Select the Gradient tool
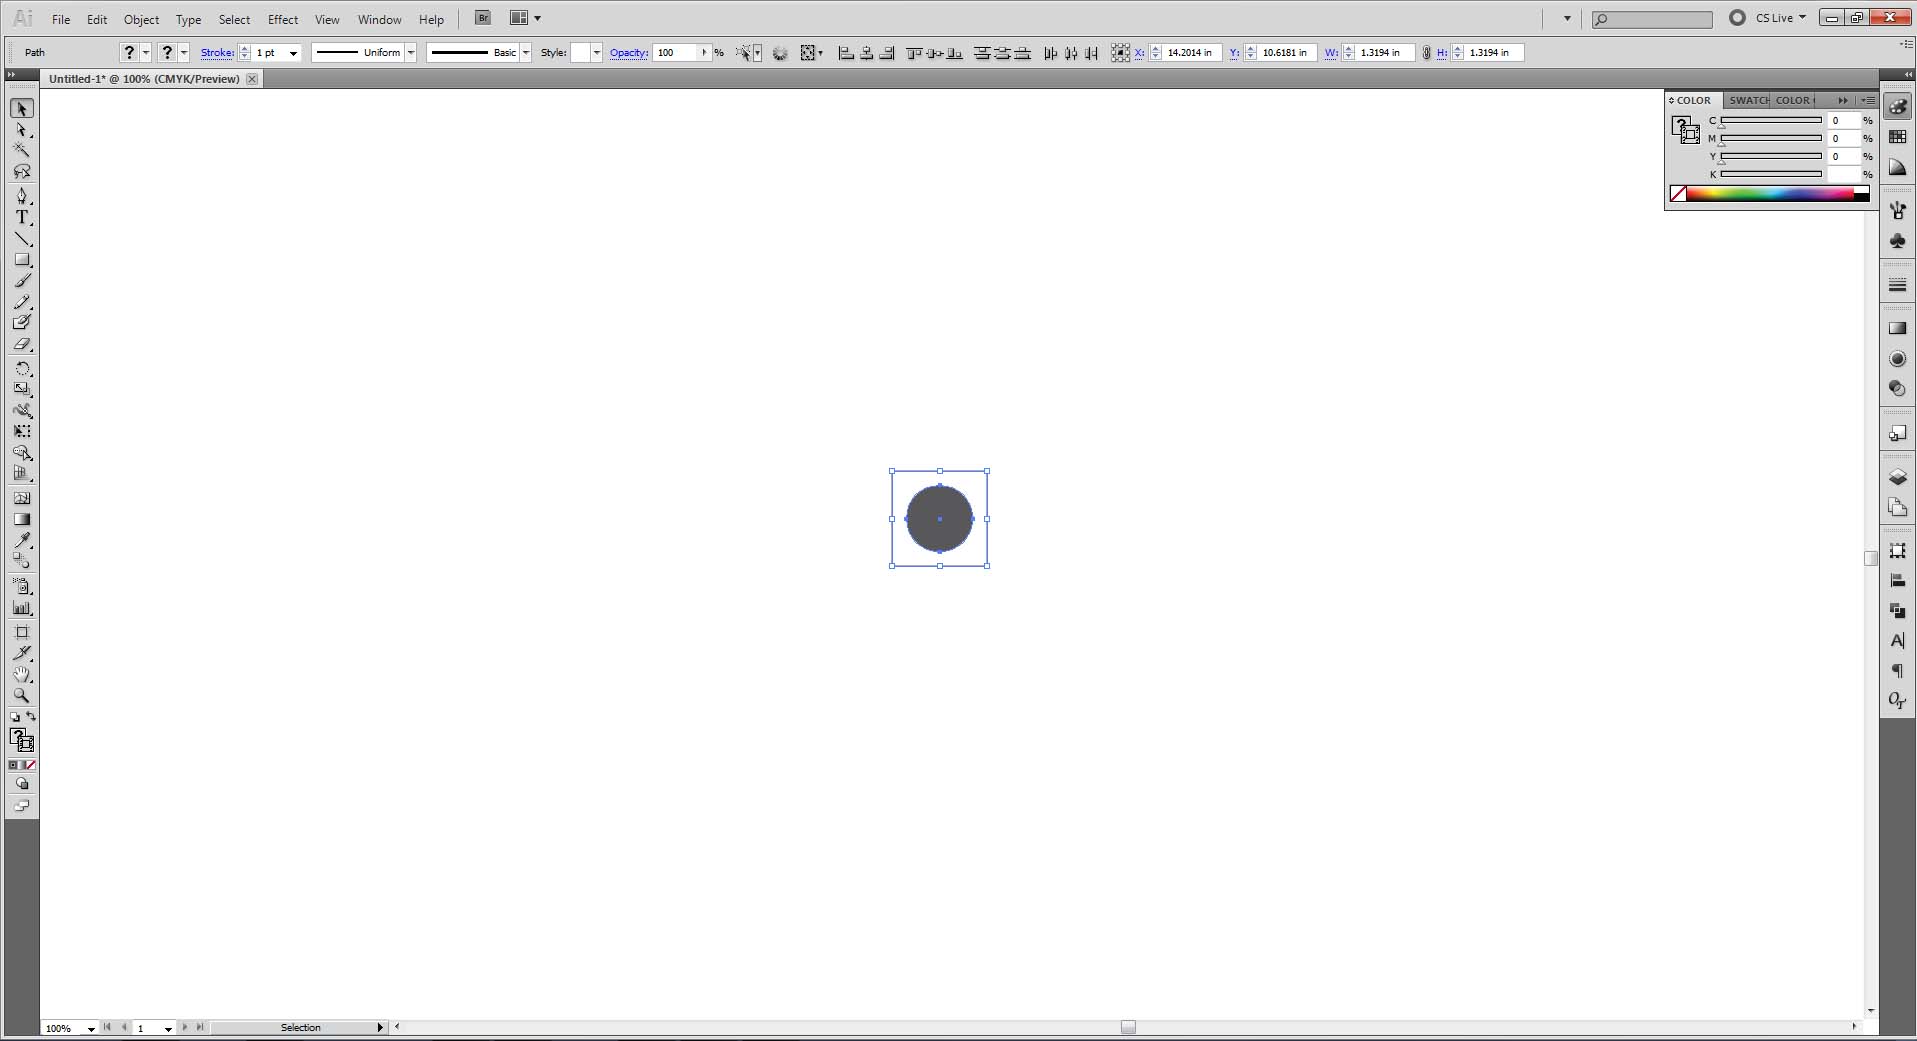This screenshot has width=1917, height=1041. [x=22, y=520]
